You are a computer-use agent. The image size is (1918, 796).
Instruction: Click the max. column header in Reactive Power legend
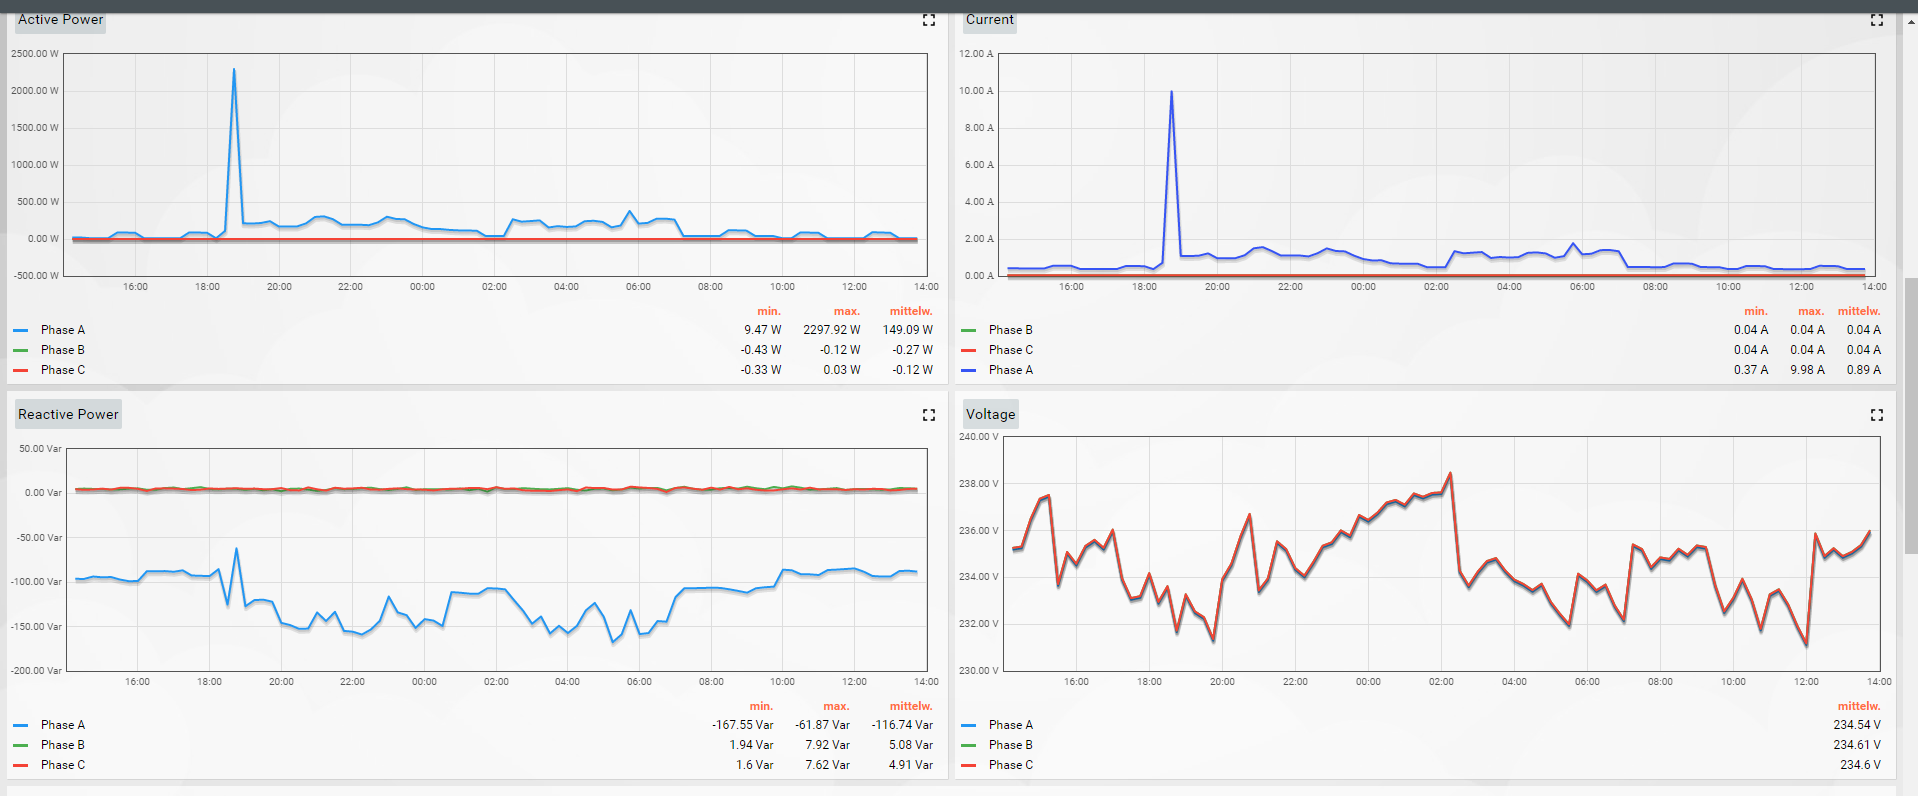[x=836, y=706]
